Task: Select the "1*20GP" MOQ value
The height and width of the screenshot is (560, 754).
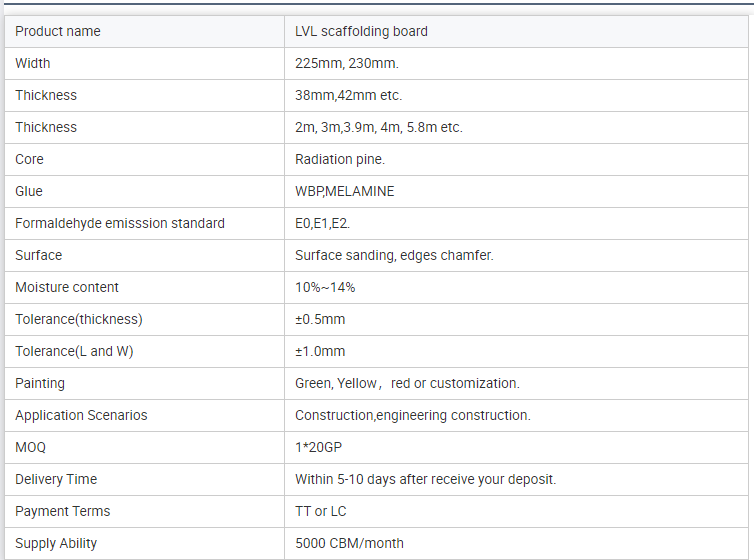Action: 319,447
